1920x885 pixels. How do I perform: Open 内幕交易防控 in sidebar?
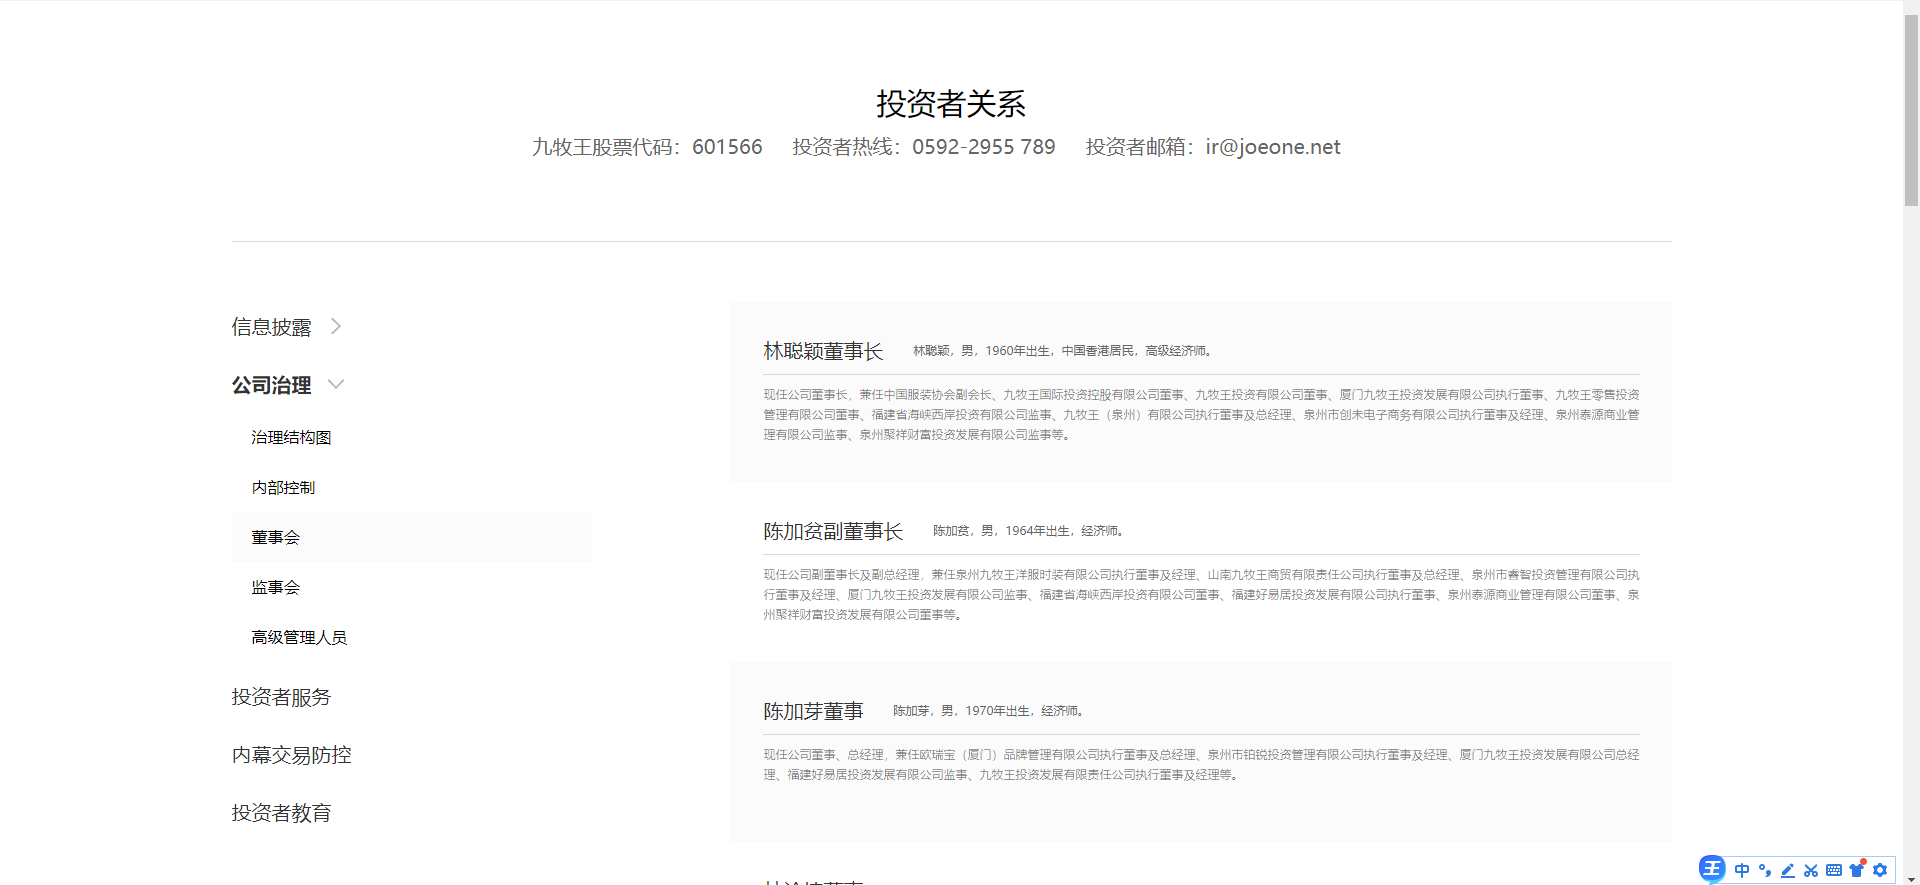point(292,755)
